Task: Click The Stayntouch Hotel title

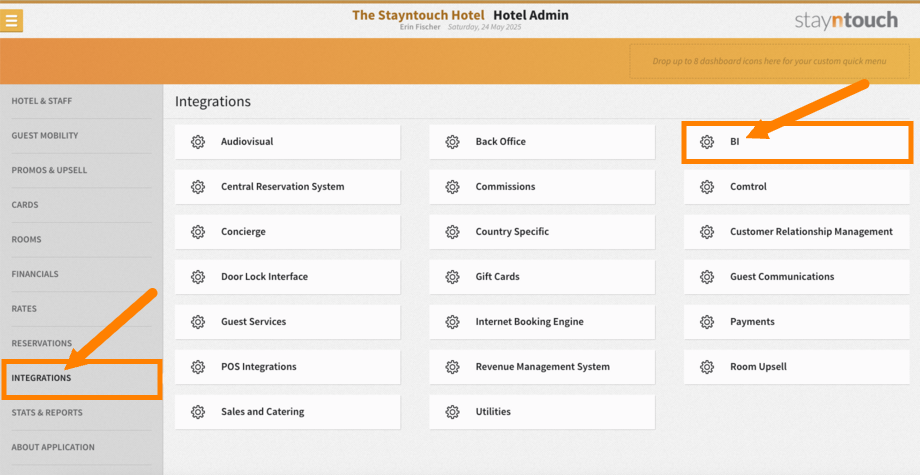Action: (418, 15)
